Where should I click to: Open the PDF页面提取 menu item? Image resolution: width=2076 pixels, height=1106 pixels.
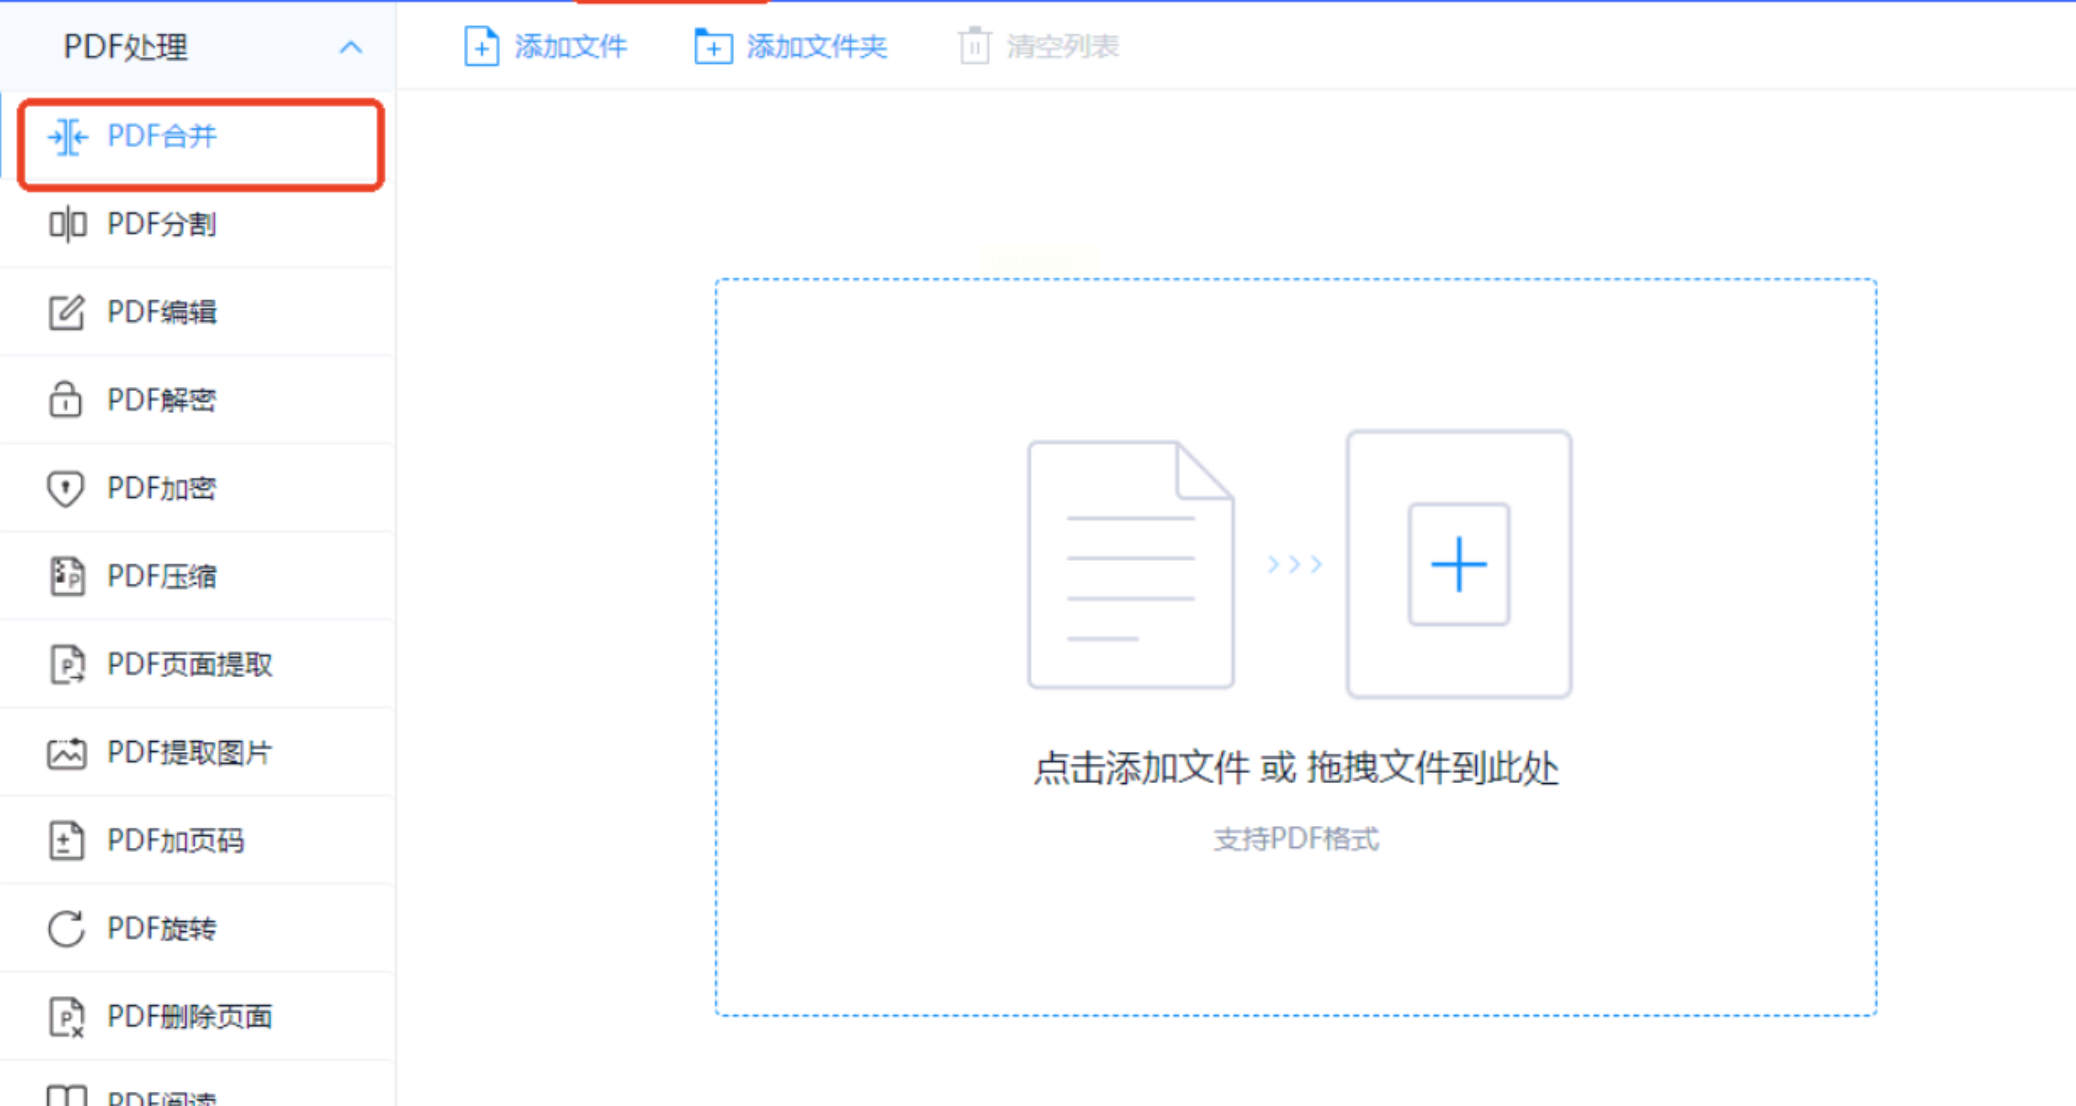point(189,664)
